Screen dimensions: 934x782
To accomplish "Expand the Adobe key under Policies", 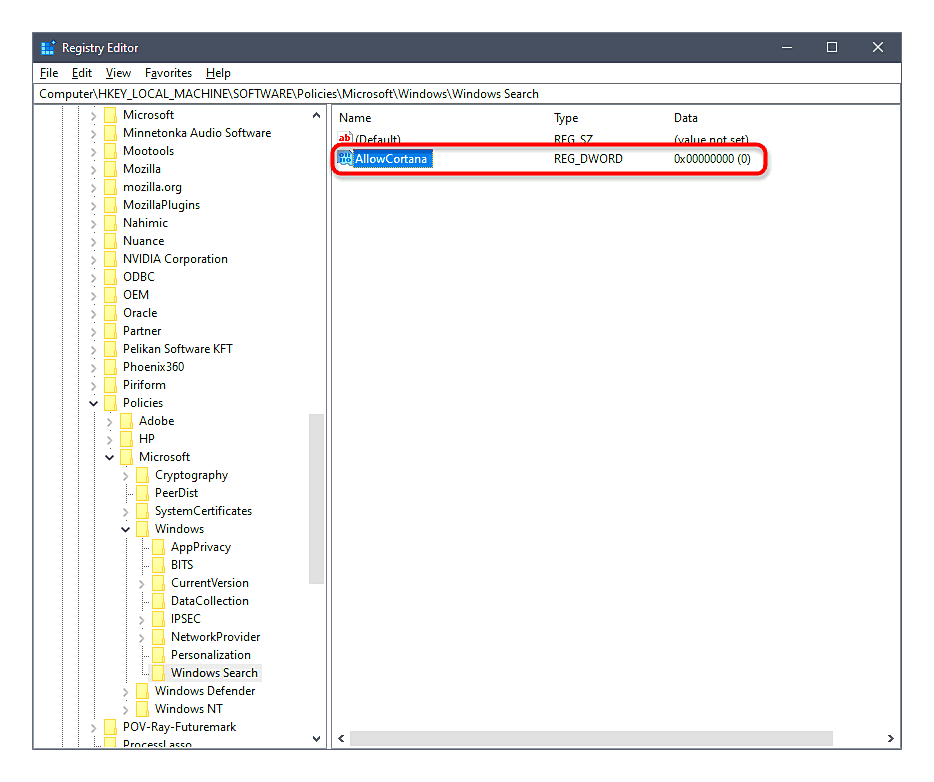I will [x=110, y=421].
